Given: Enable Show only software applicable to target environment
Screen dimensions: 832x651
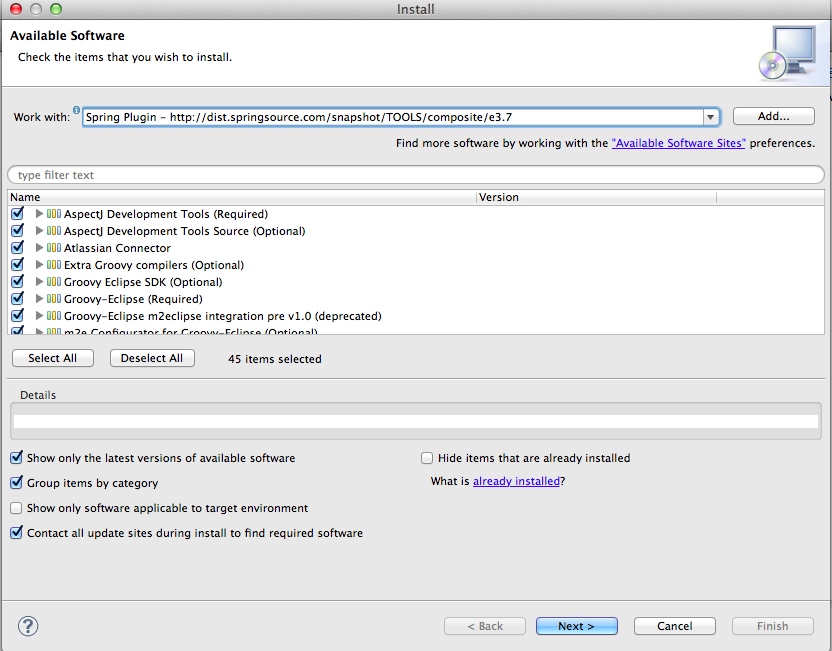Looking at the screenshot, I should 16,508.
